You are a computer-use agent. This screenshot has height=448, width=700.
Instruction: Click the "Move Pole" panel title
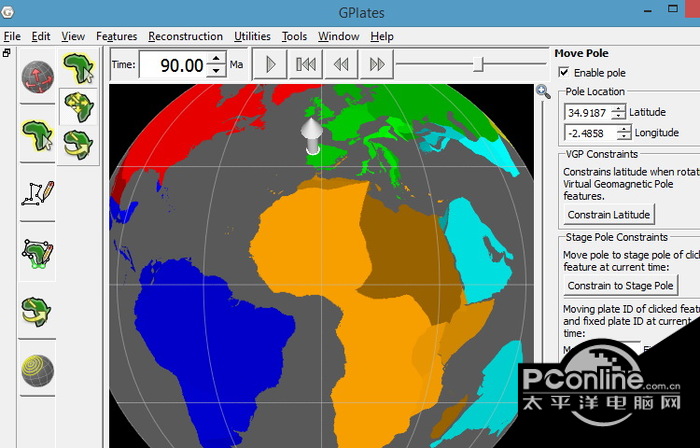(581, 54)
